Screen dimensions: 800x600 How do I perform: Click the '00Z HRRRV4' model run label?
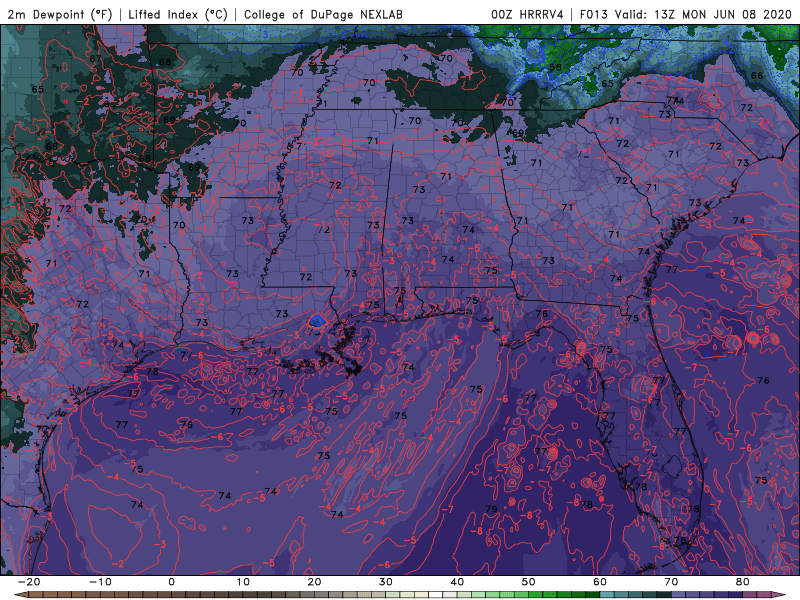(x=527, y=14)
